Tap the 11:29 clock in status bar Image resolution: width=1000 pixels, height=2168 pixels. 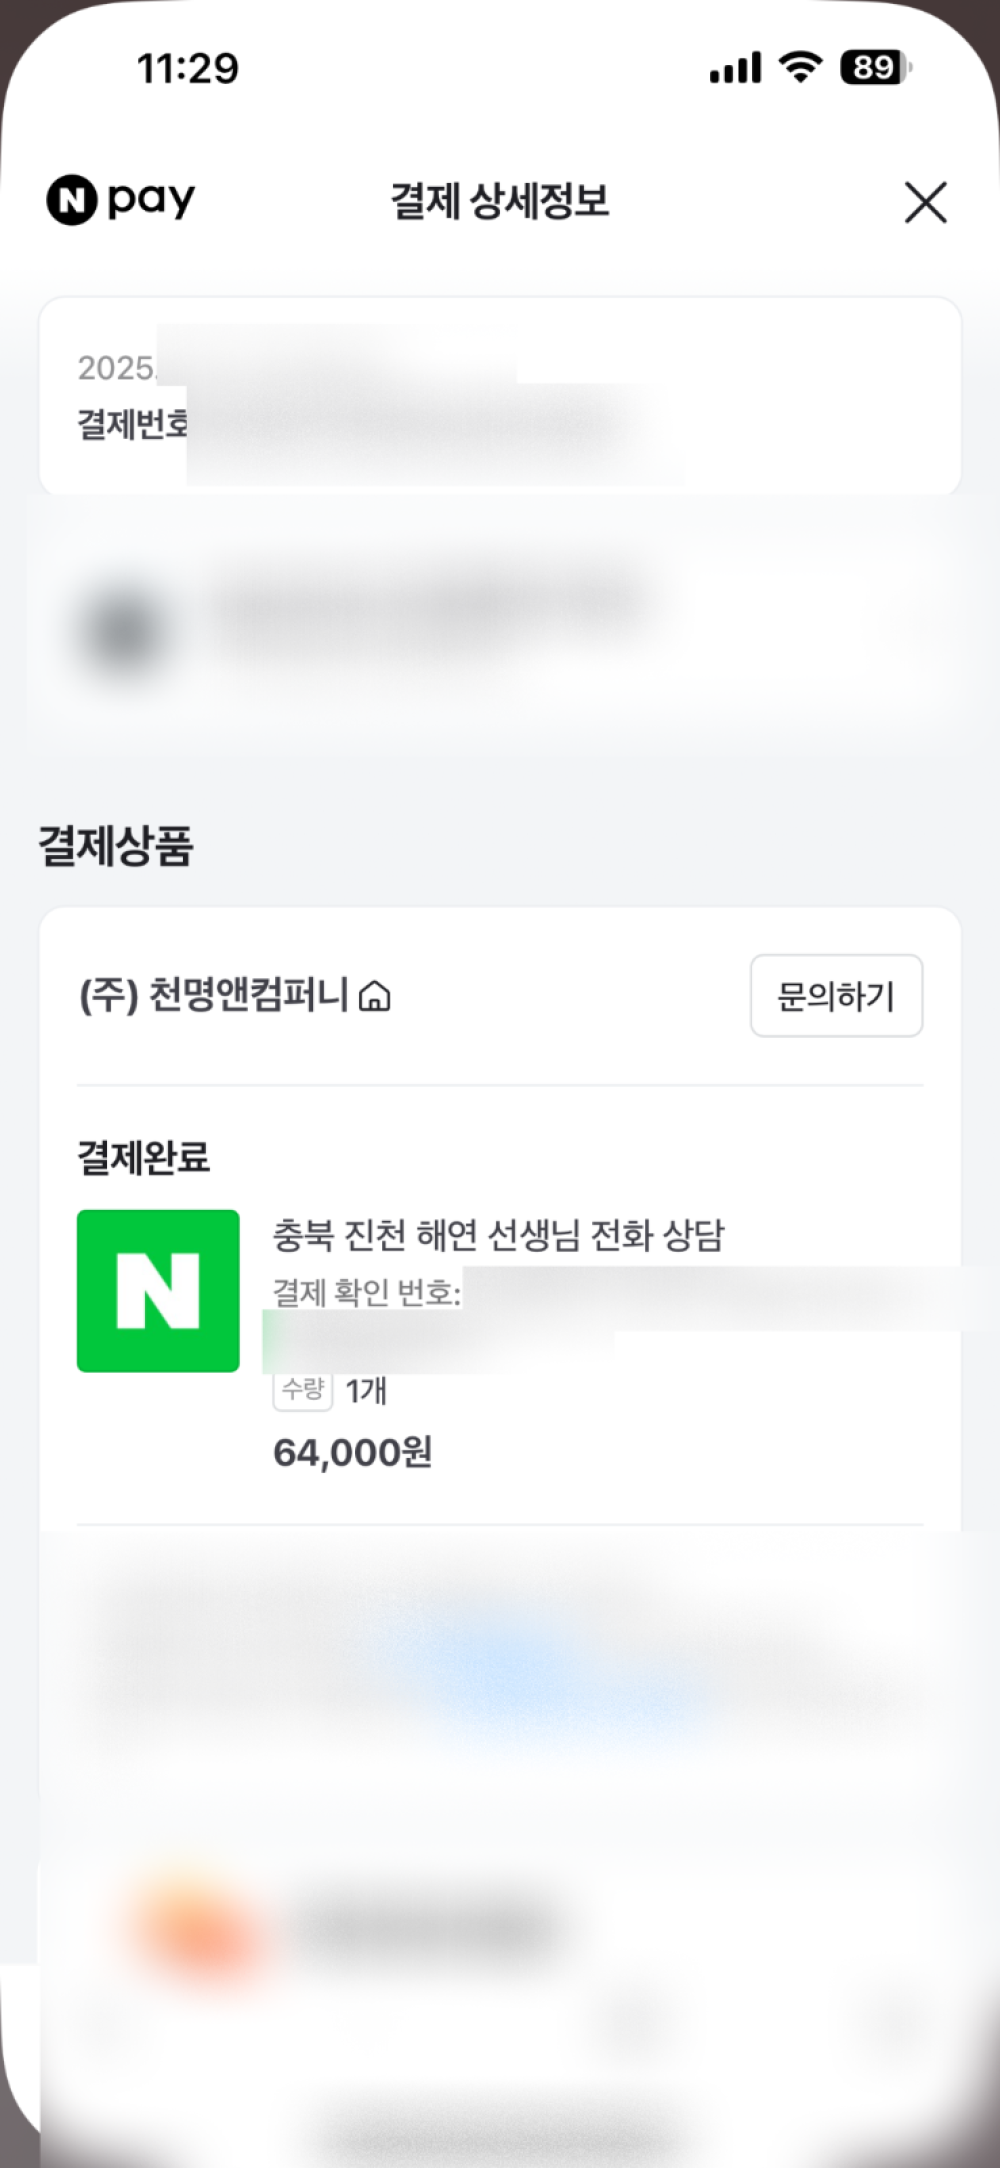pos(188,69)
